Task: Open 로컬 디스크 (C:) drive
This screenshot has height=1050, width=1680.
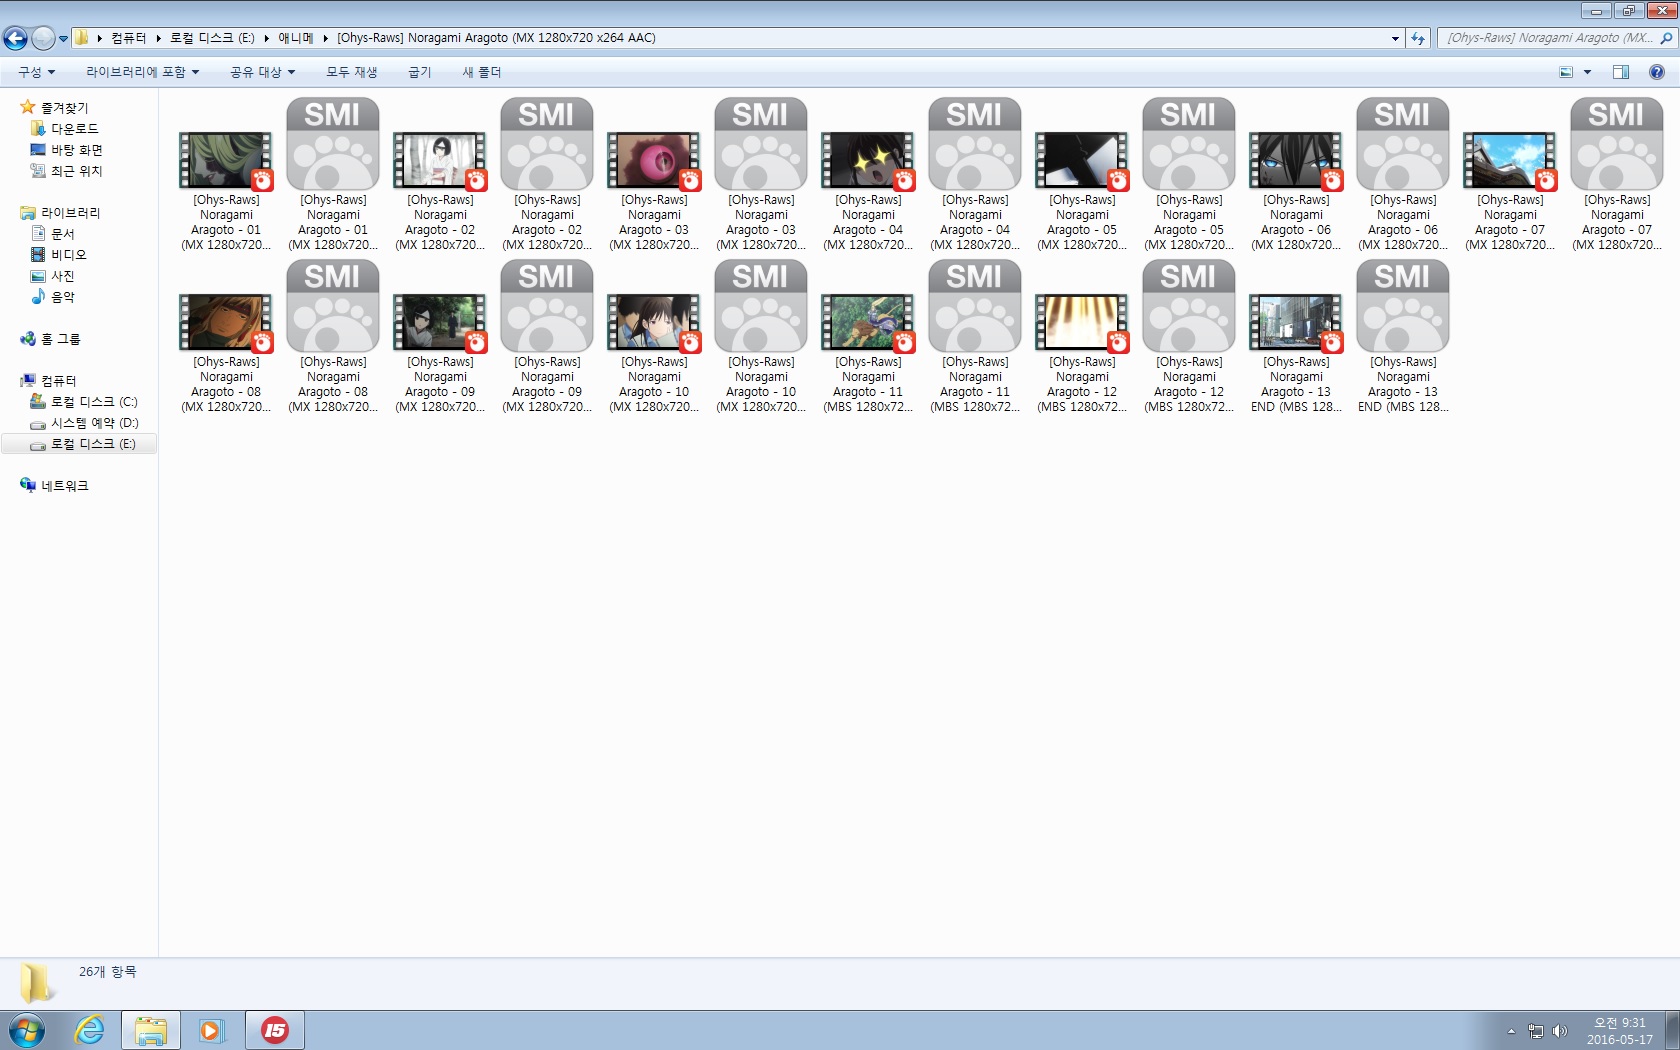Action: pos(84,401)
